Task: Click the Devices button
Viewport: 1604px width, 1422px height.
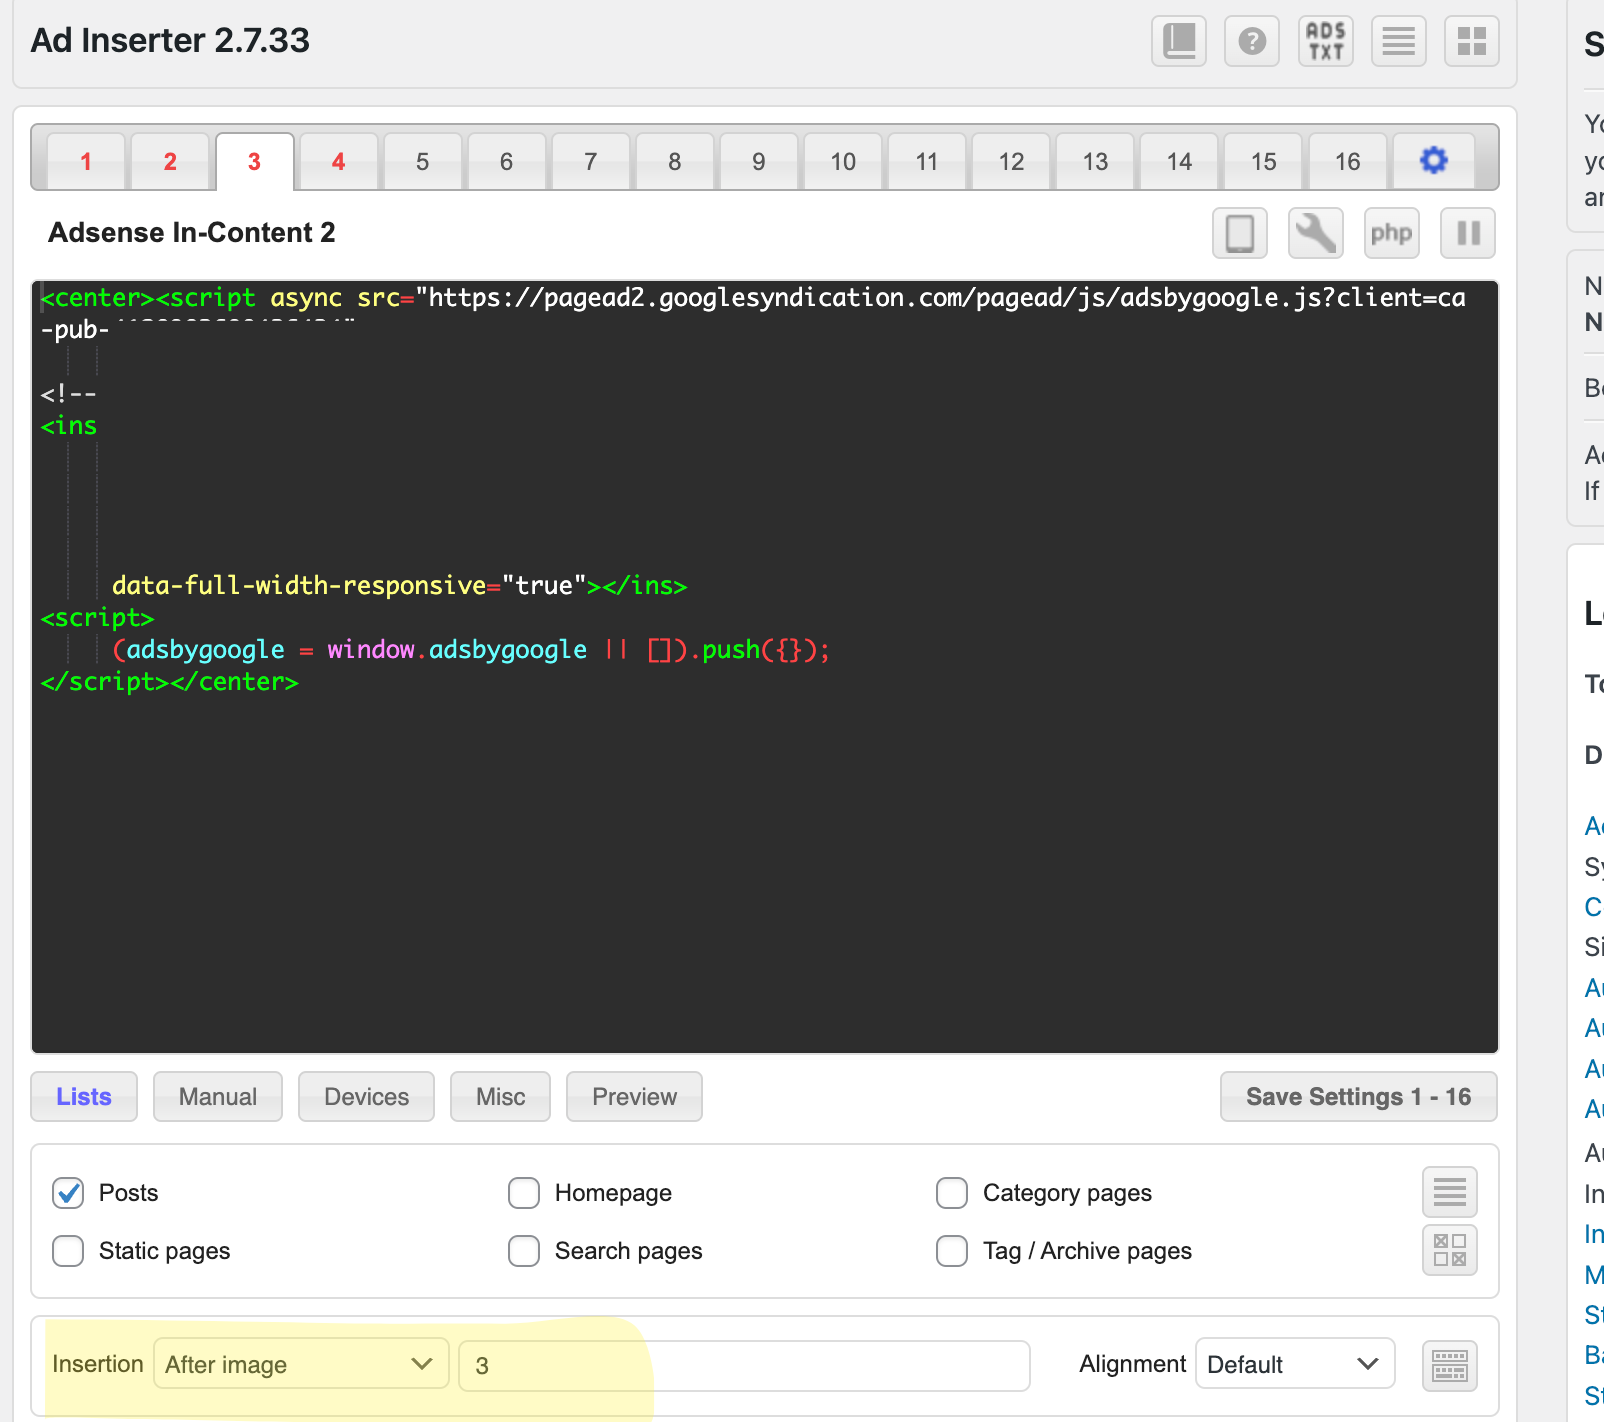Action: [366, 1097]
